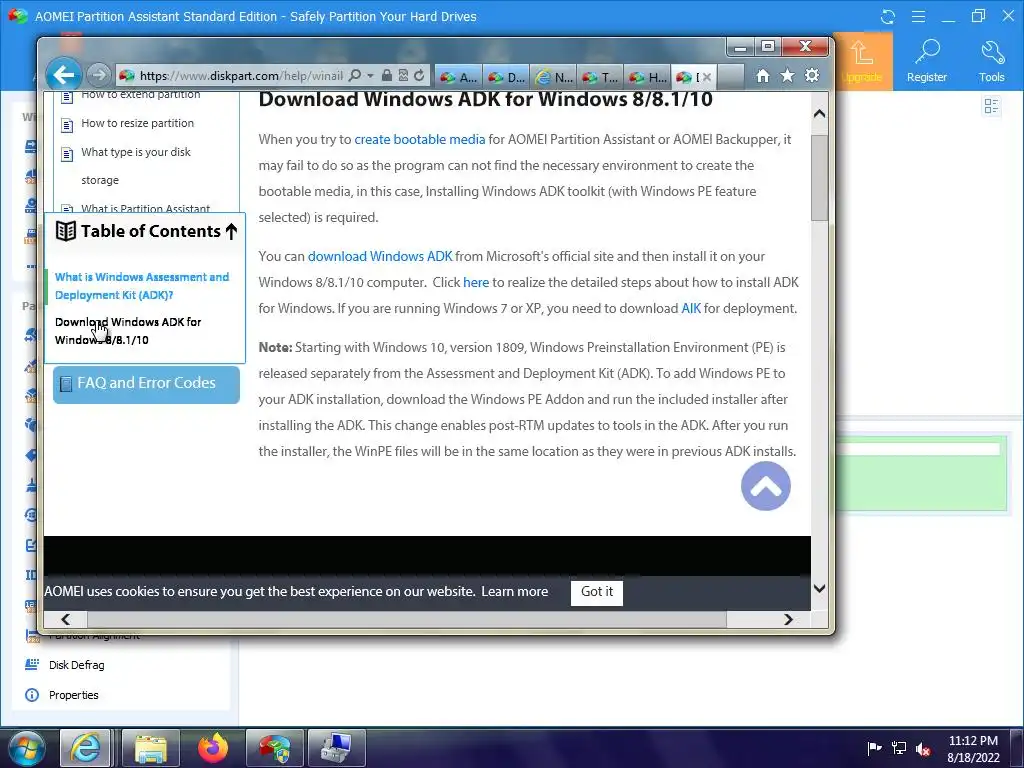Go to the browser home page icon

pos(763,76)
